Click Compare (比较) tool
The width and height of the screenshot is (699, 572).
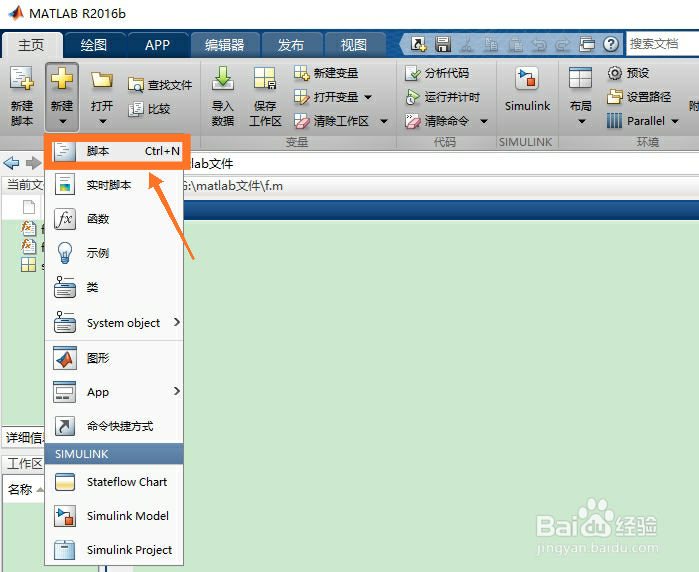(x=149, y=109)
